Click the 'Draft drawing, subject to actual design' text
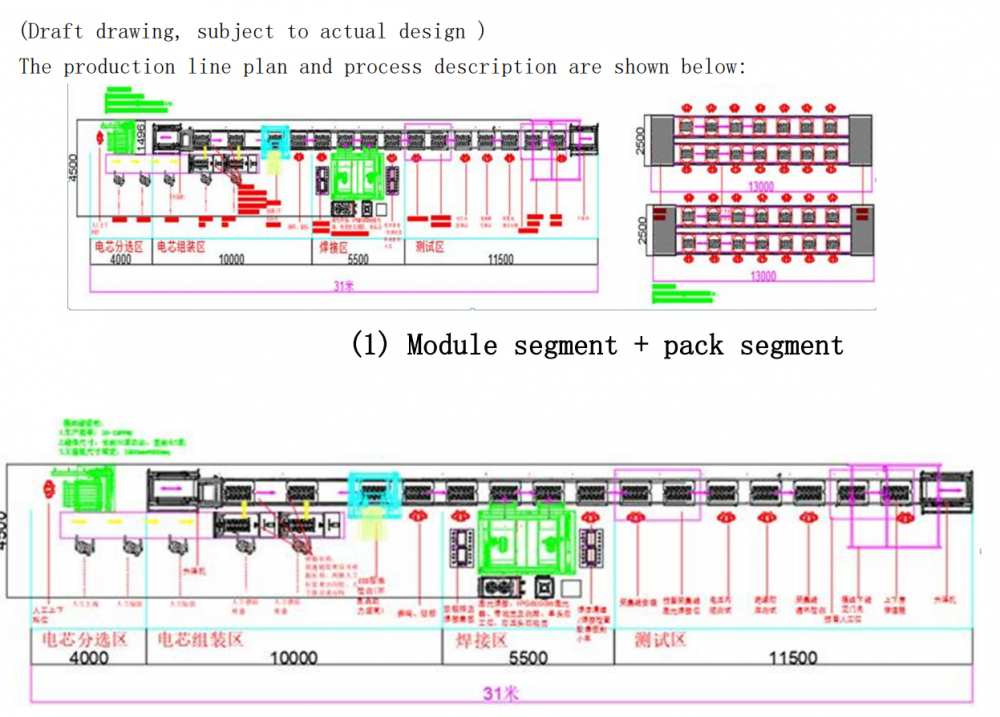This screenshot has height=717, width=1000. [252, 30]
